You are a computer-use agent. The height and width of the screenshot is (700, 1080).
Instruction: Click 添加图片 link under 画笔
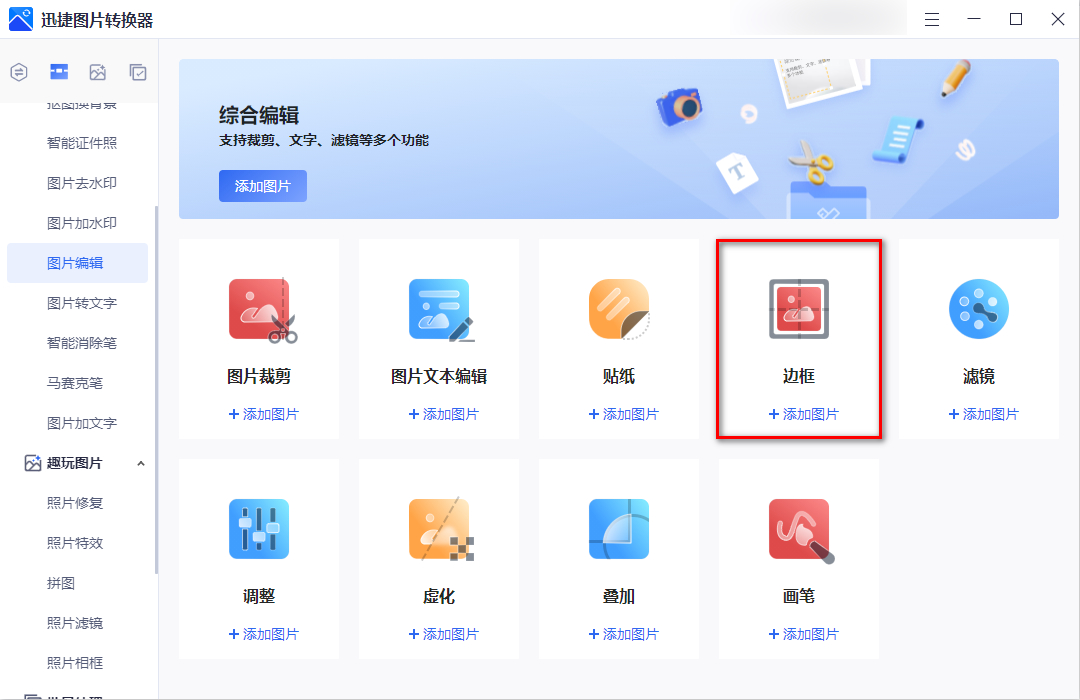coord(803,634)
